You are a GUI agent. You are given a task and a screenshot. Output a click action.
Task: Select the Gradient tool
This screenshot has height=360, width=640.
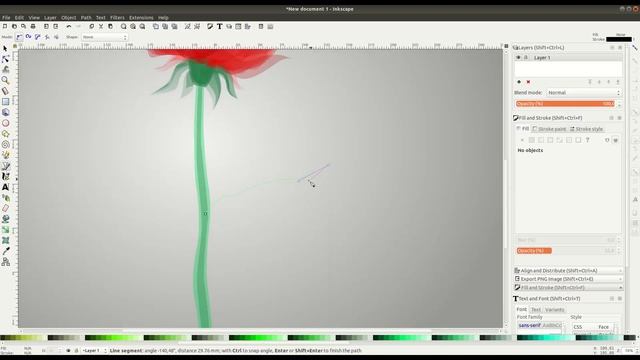click(5, 230)
